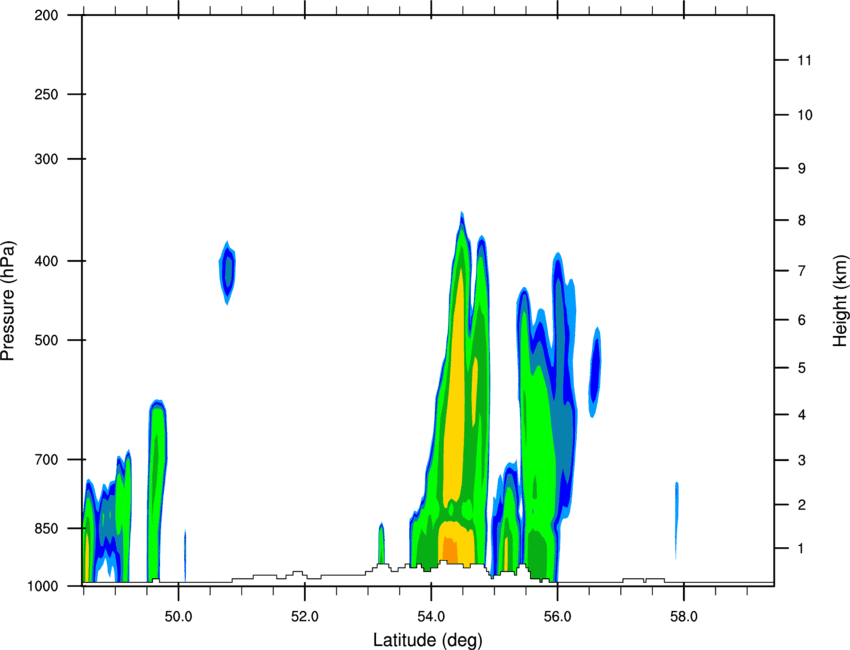Click the 9 km height label
850x650 pixels.
[802, 169]
